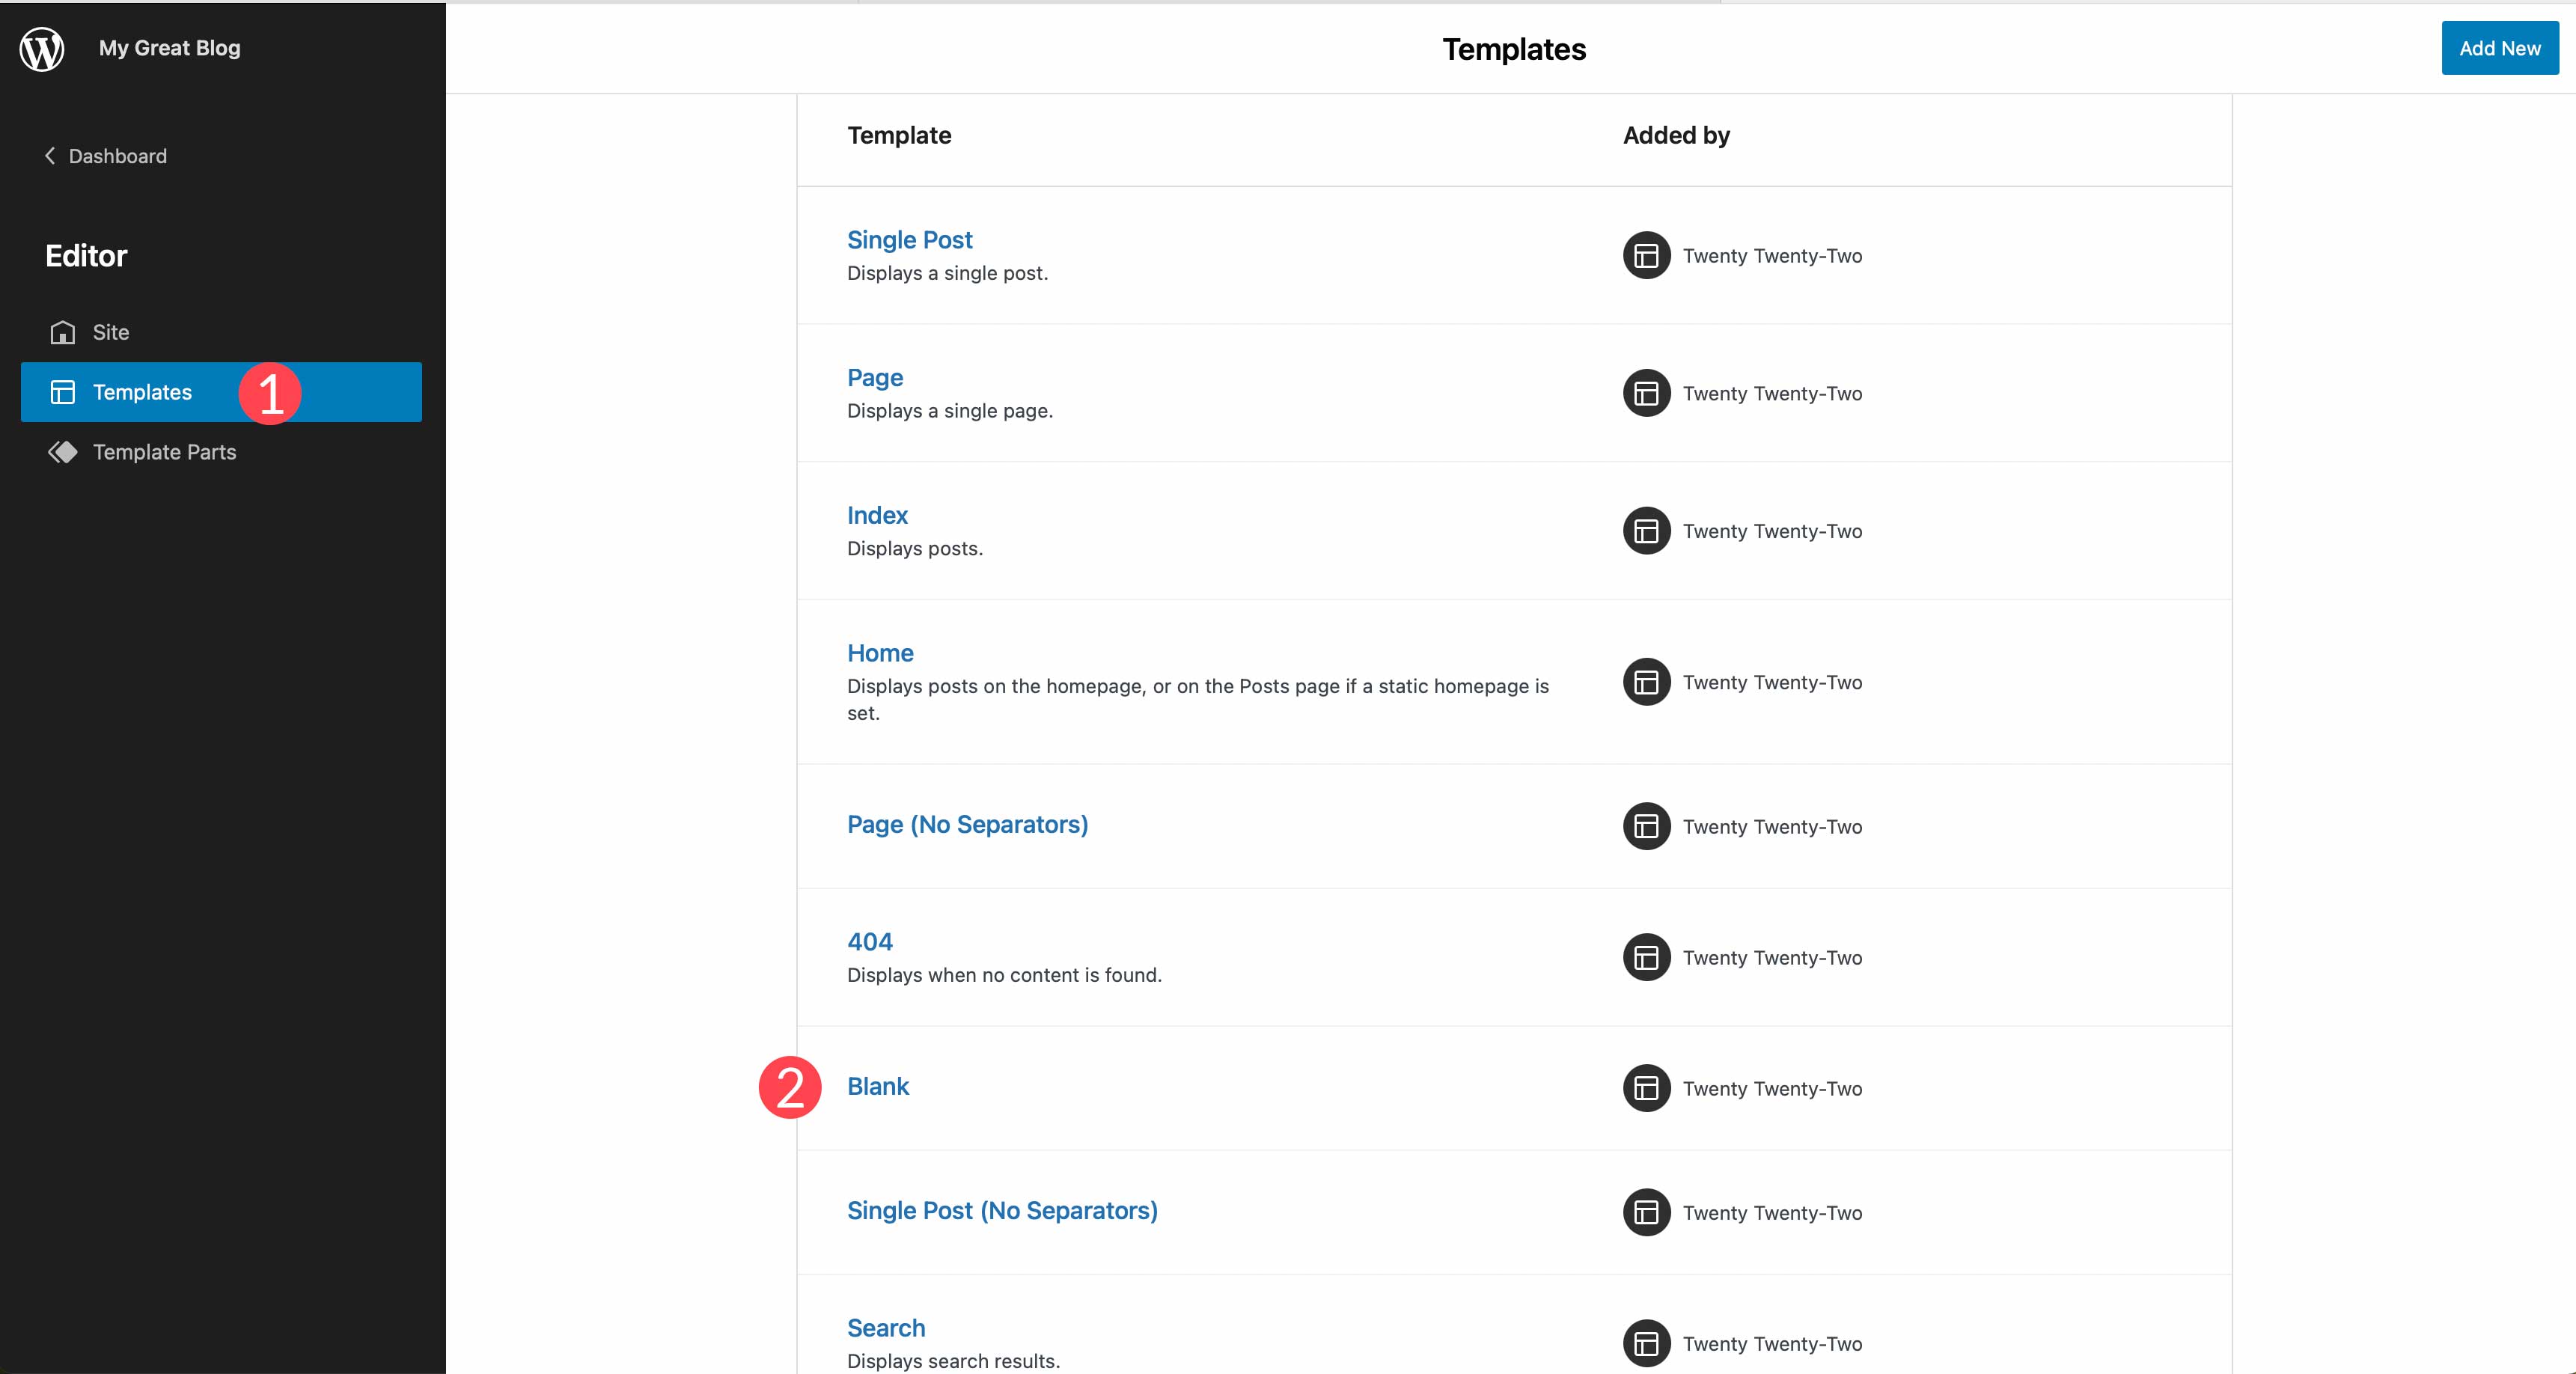The image size is (2576, 1374).
Task: Click the theme icon in the Blank row
Action: click(1646, 1088)
